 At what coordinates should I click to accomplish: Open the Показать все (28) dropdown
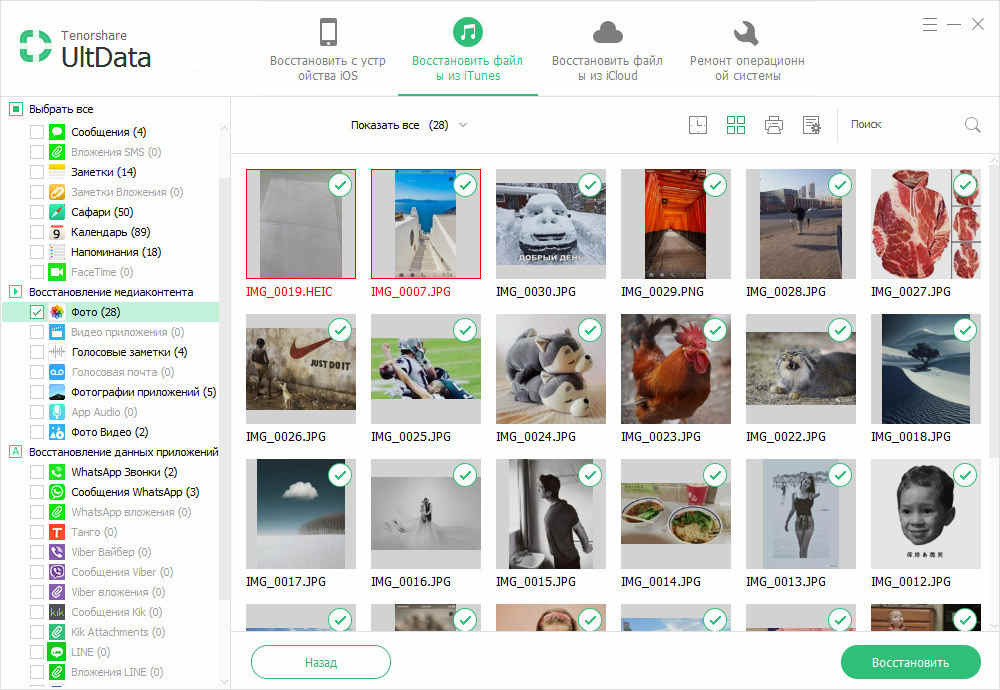[x=409, y=125]
